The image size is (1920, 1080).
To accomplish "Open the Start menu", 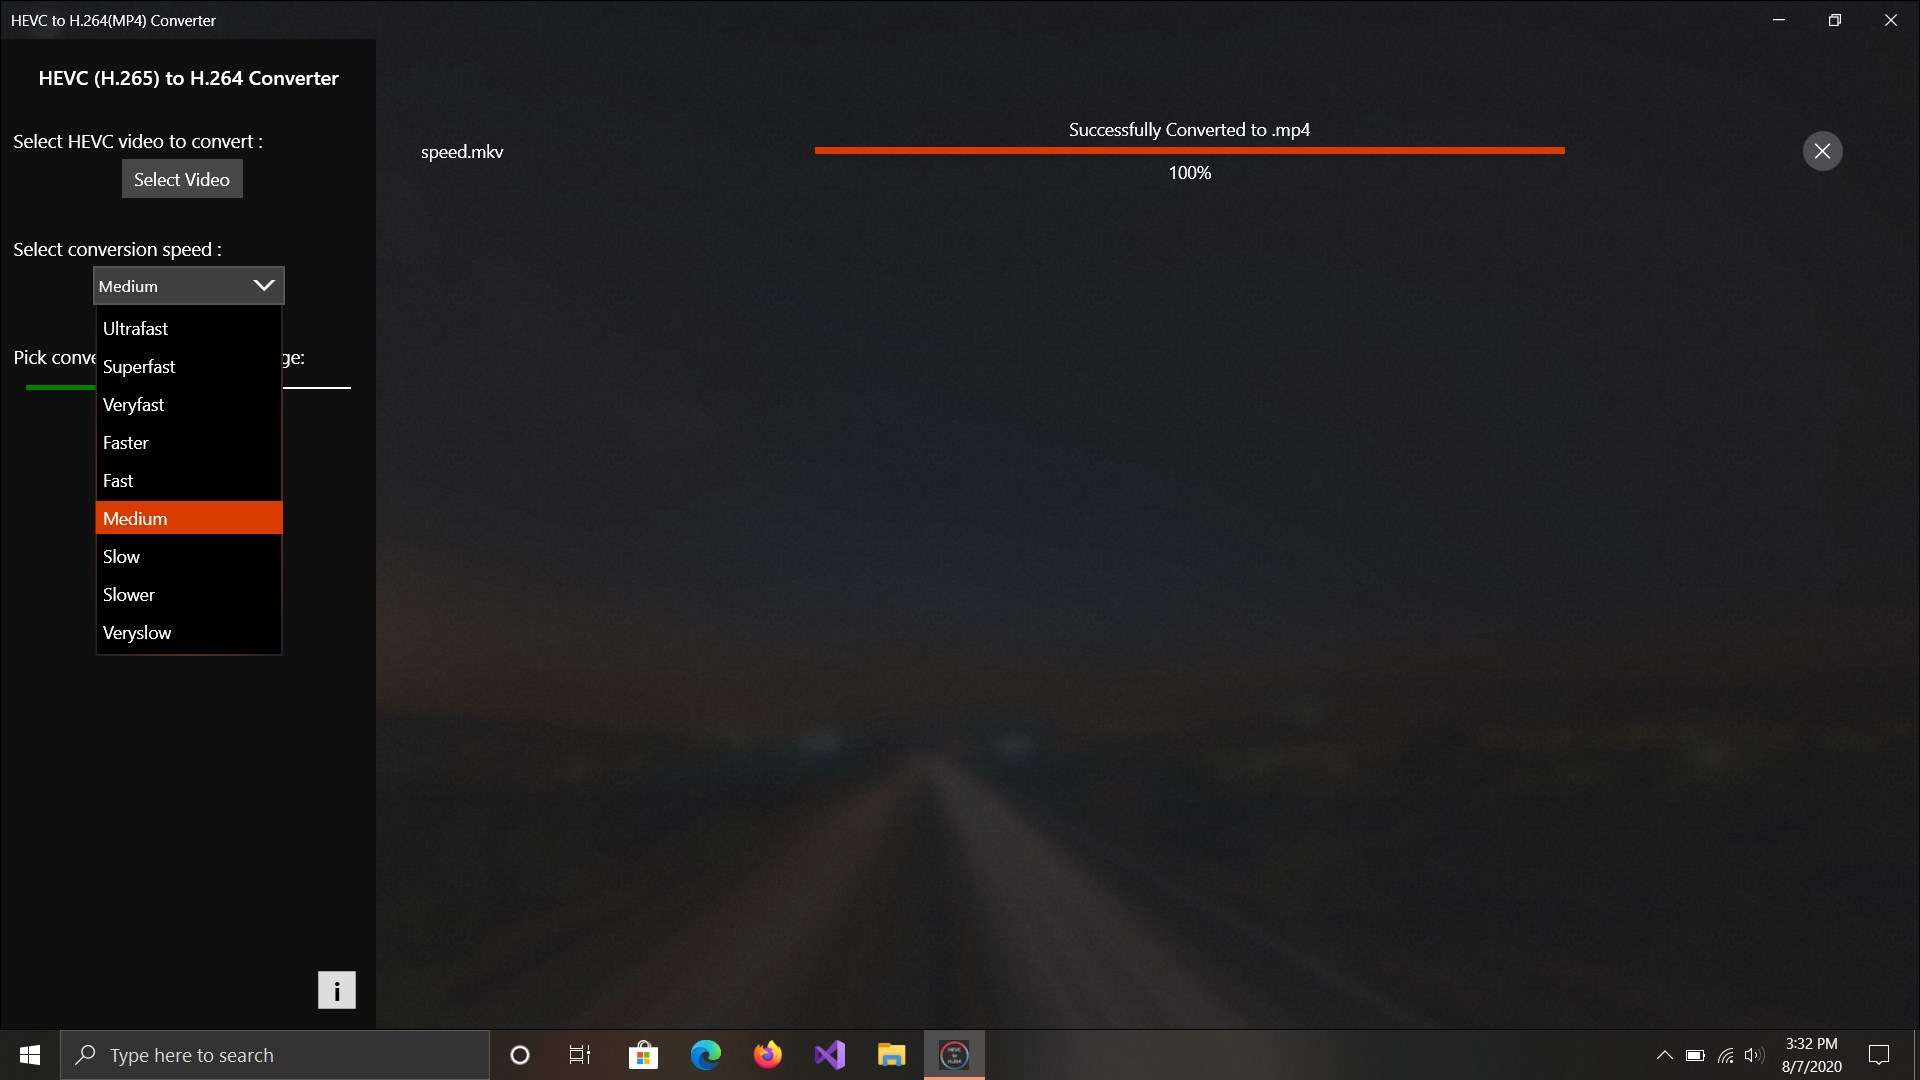I will coord(29,1054).
